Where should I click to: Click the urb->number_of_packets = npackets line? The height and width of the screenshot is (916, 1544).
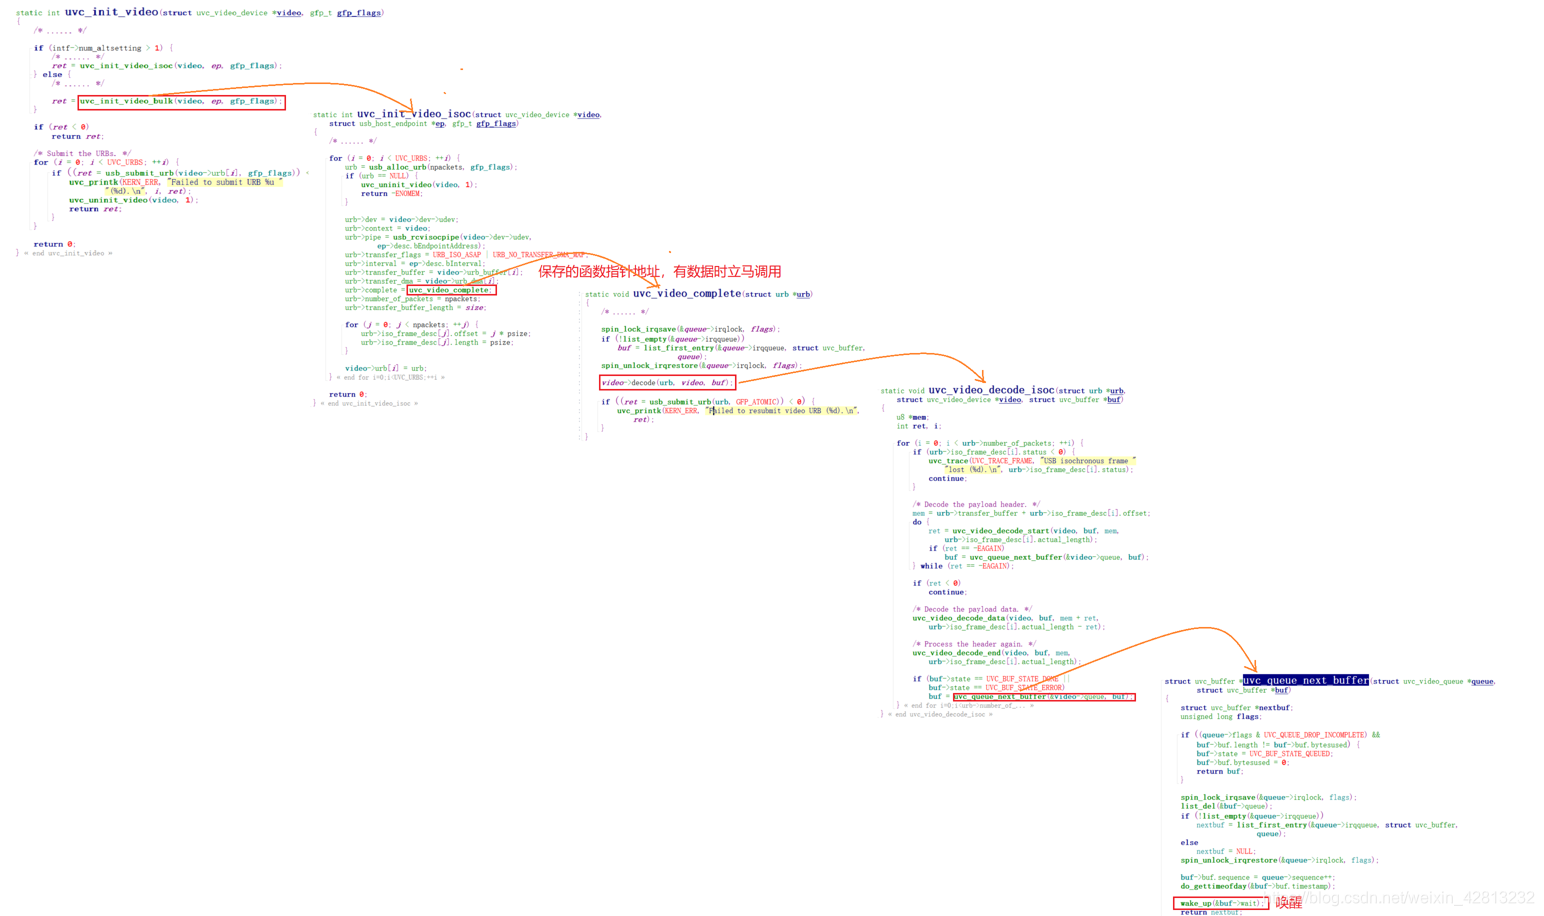pos(413,299)
